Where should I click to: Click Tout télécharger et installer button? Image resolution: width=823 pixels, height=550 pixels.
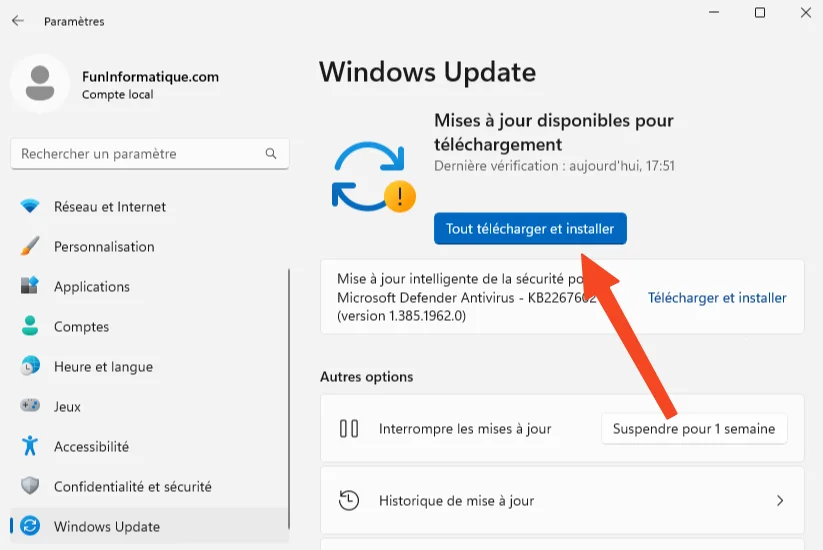(x=530, y=228)
